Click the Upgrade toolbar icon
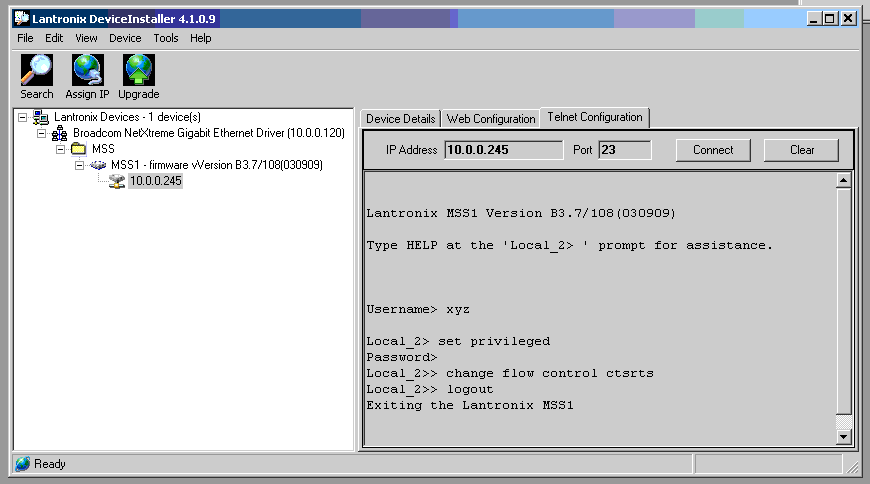 139,70
